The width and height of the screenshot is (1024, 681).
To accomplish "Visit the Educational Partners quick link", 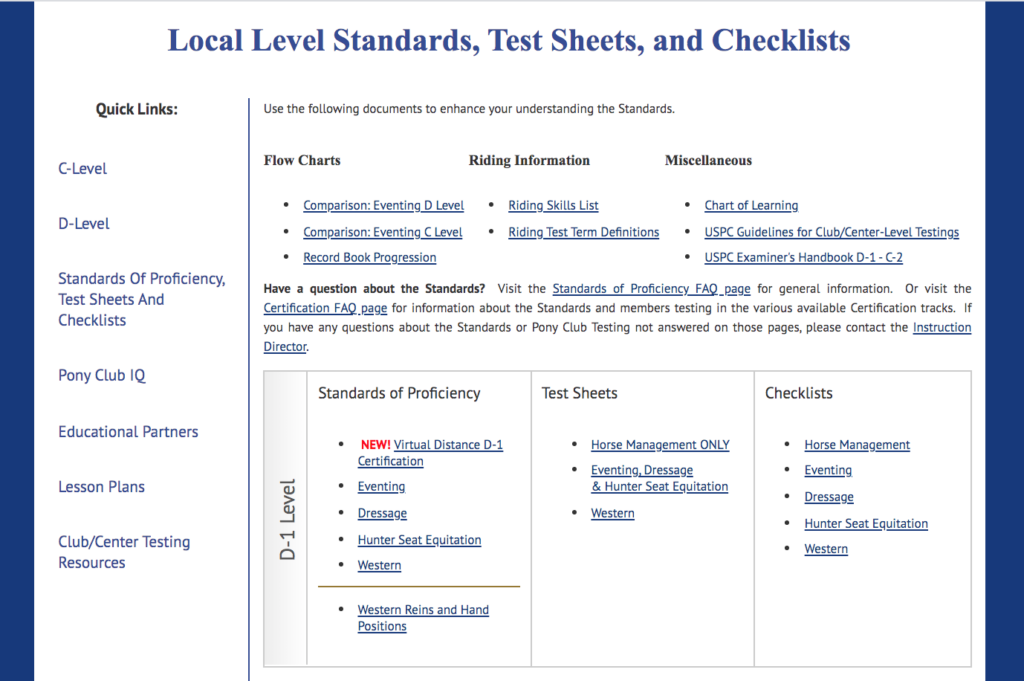I will pyautogui.click(x=128, y=432).
